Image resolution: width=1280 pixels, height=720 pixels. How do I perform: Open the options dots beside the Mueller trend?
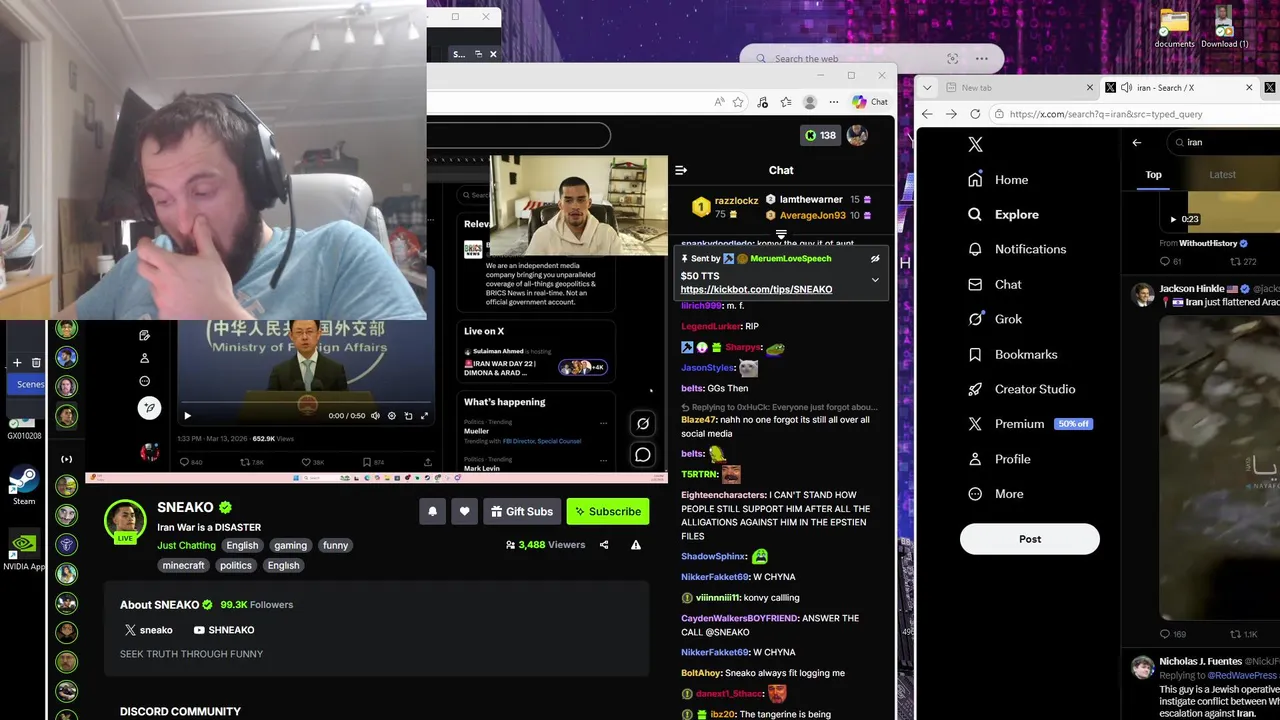[603, 422]
